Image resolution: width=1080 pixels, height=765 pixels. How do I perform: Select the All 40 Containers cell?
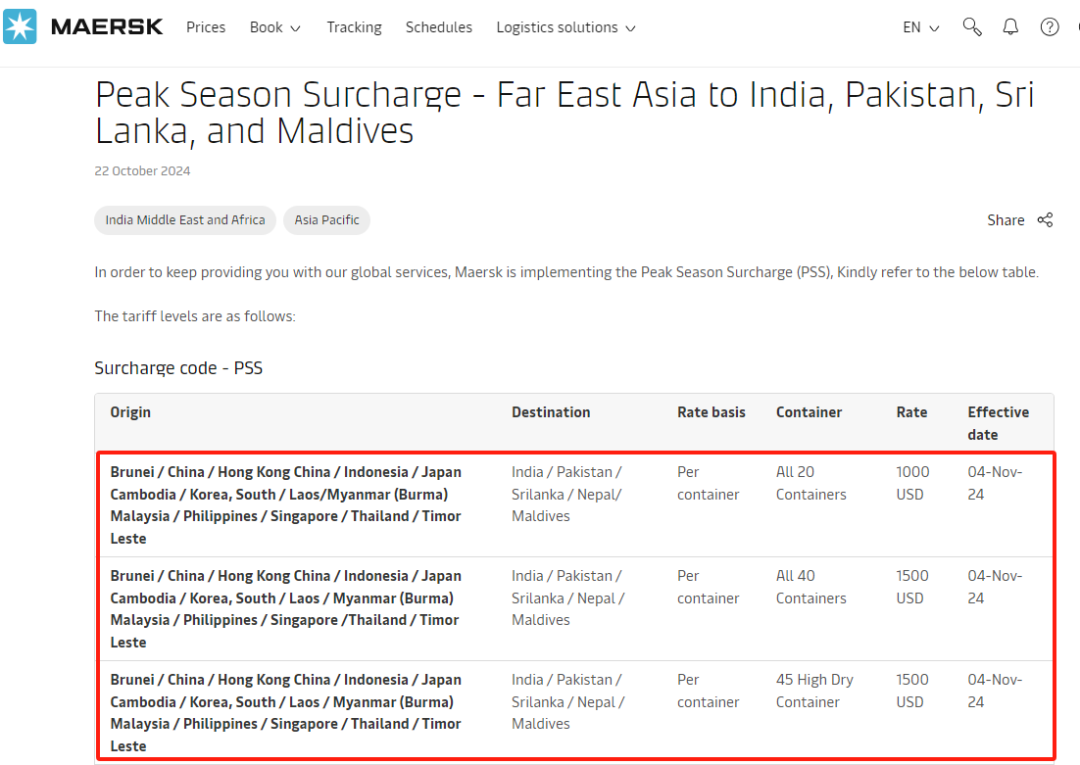click(811, 587)
